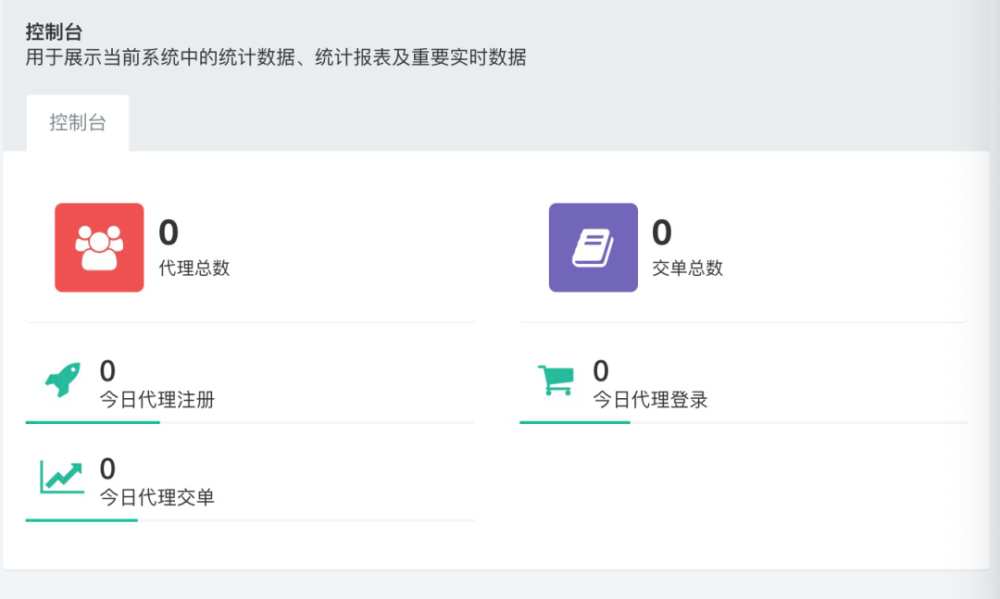Click the 今日代理交单 label
1000x599 pixels.
(x=157, y=497)
